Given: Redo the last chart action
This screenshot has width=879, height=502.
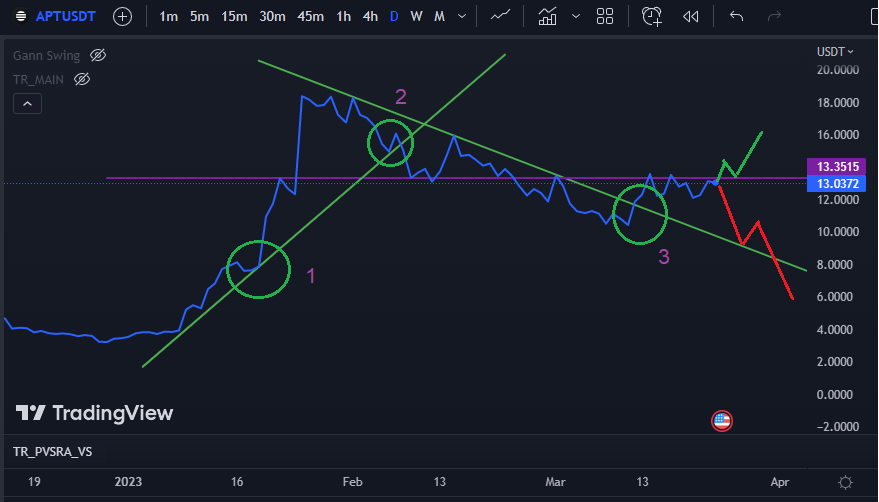Looking at the screenshot, I should [x=774, y=16].
